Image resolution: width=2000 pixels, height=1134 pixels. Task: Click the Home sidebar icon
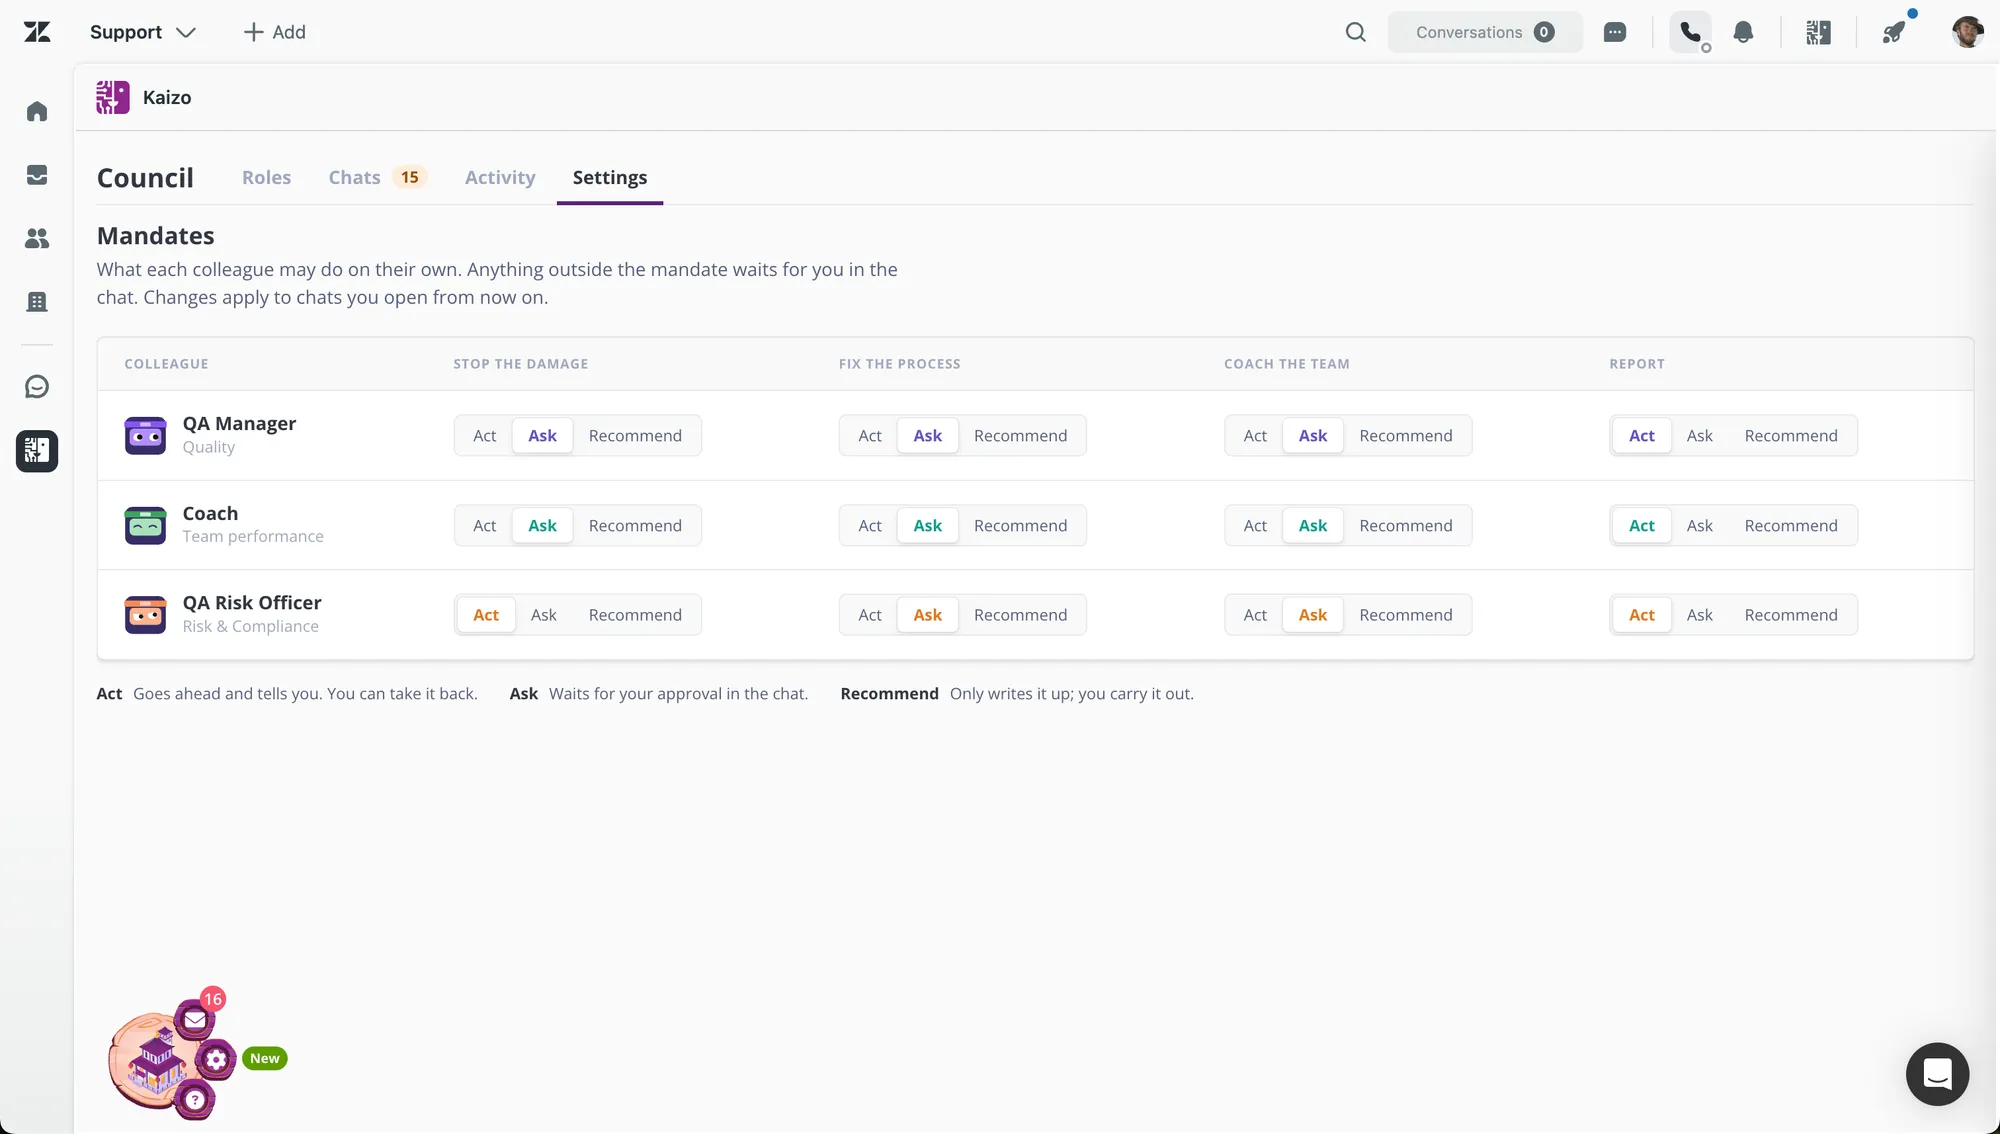(x=37, y=111)
